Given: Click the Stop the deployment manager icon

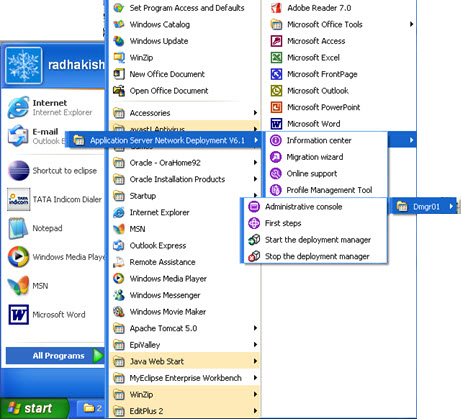Looking at the screenshot, I should coord(254,256).
